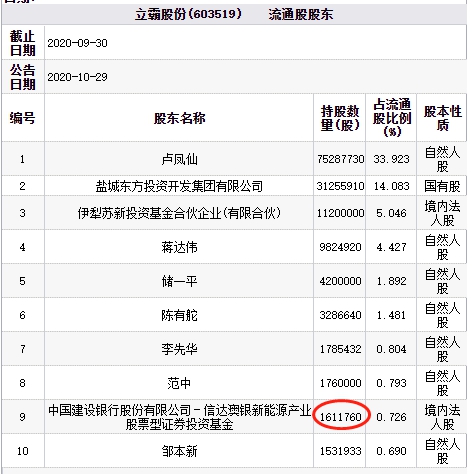
Task: Select percentage 0.793
Action: tap(391, 383)
